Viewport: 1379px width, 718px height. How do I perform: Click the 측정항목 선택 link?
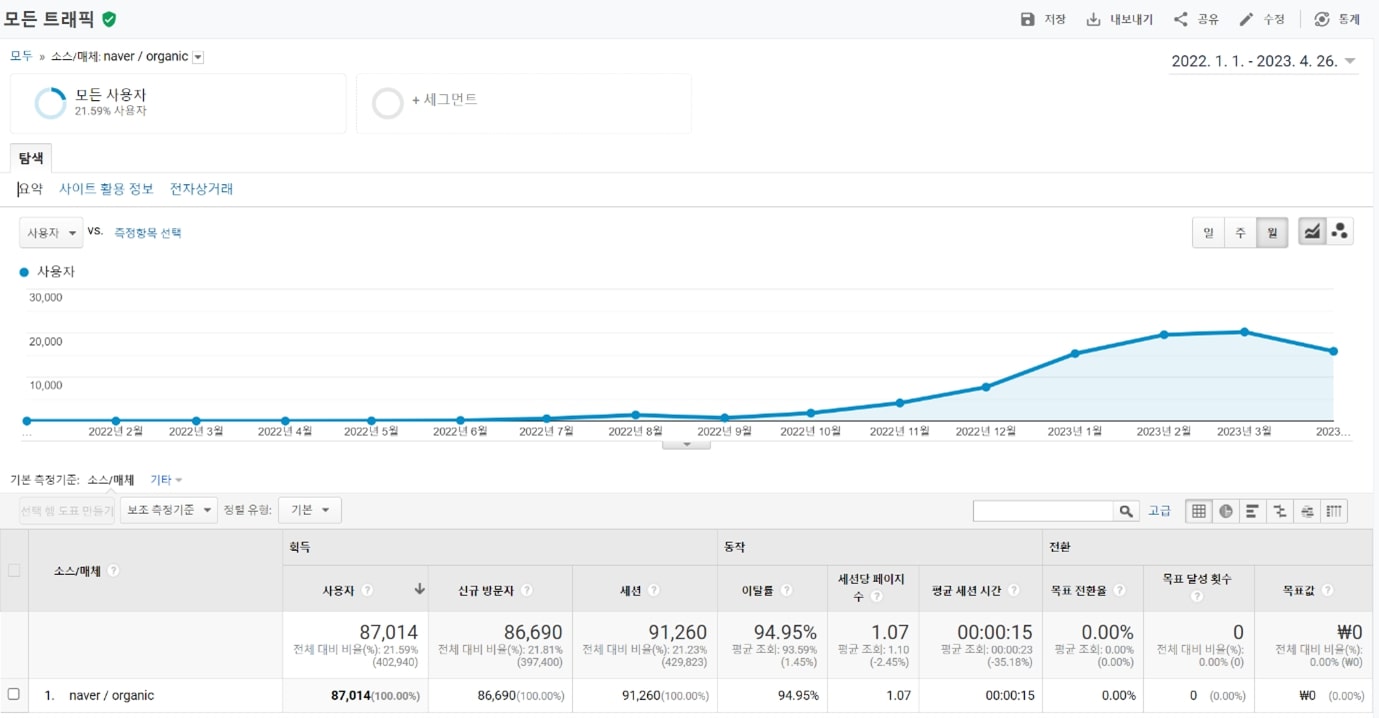[x=148, y=232]
